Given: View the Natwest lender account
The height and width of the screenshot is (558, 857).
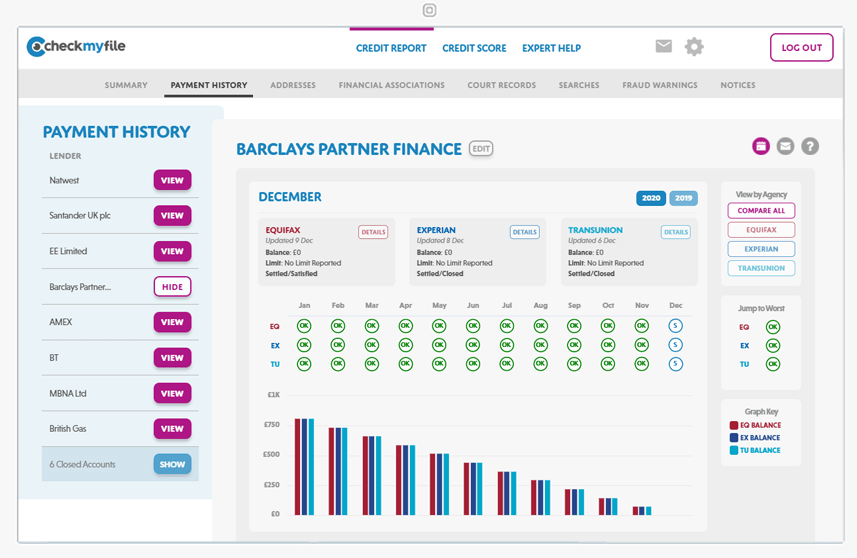Looking at the screenshot, I should click(x=172, y=180).
